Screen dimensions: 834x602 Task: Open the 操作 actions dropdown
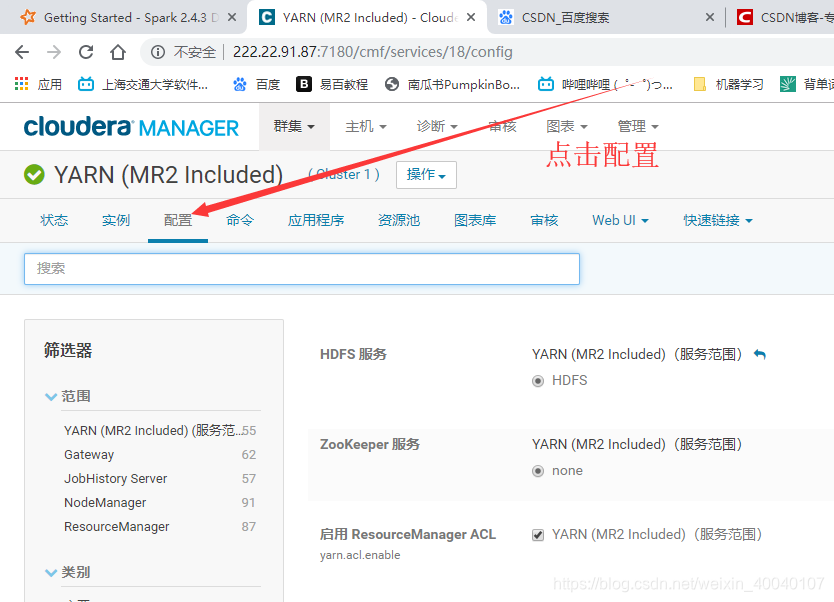[426, 174]
